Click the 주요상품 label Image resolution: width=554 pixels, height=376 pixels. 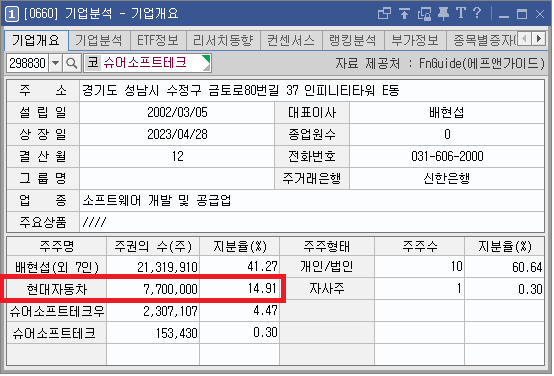(x=43, y=223)
